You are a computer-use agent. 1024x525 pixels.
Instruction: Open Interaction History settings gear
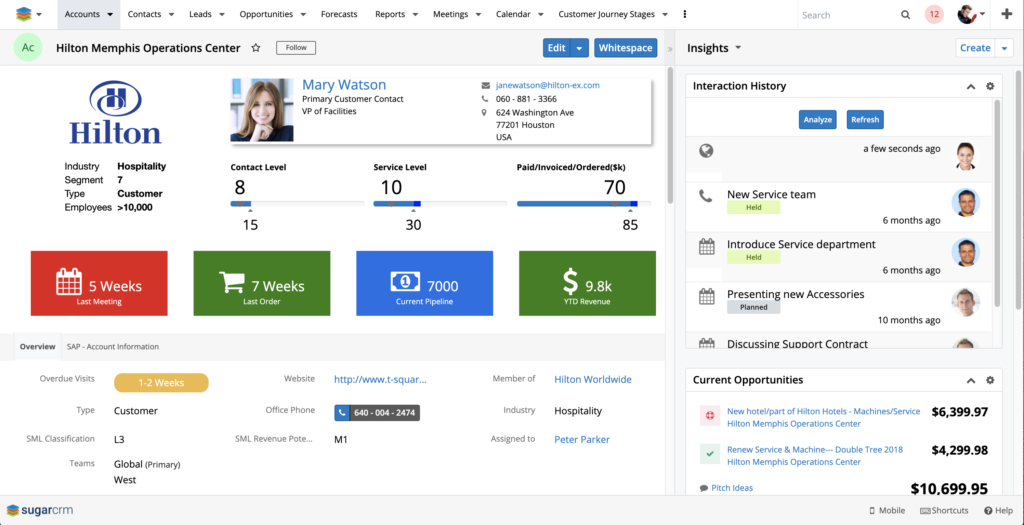[990, 87]
